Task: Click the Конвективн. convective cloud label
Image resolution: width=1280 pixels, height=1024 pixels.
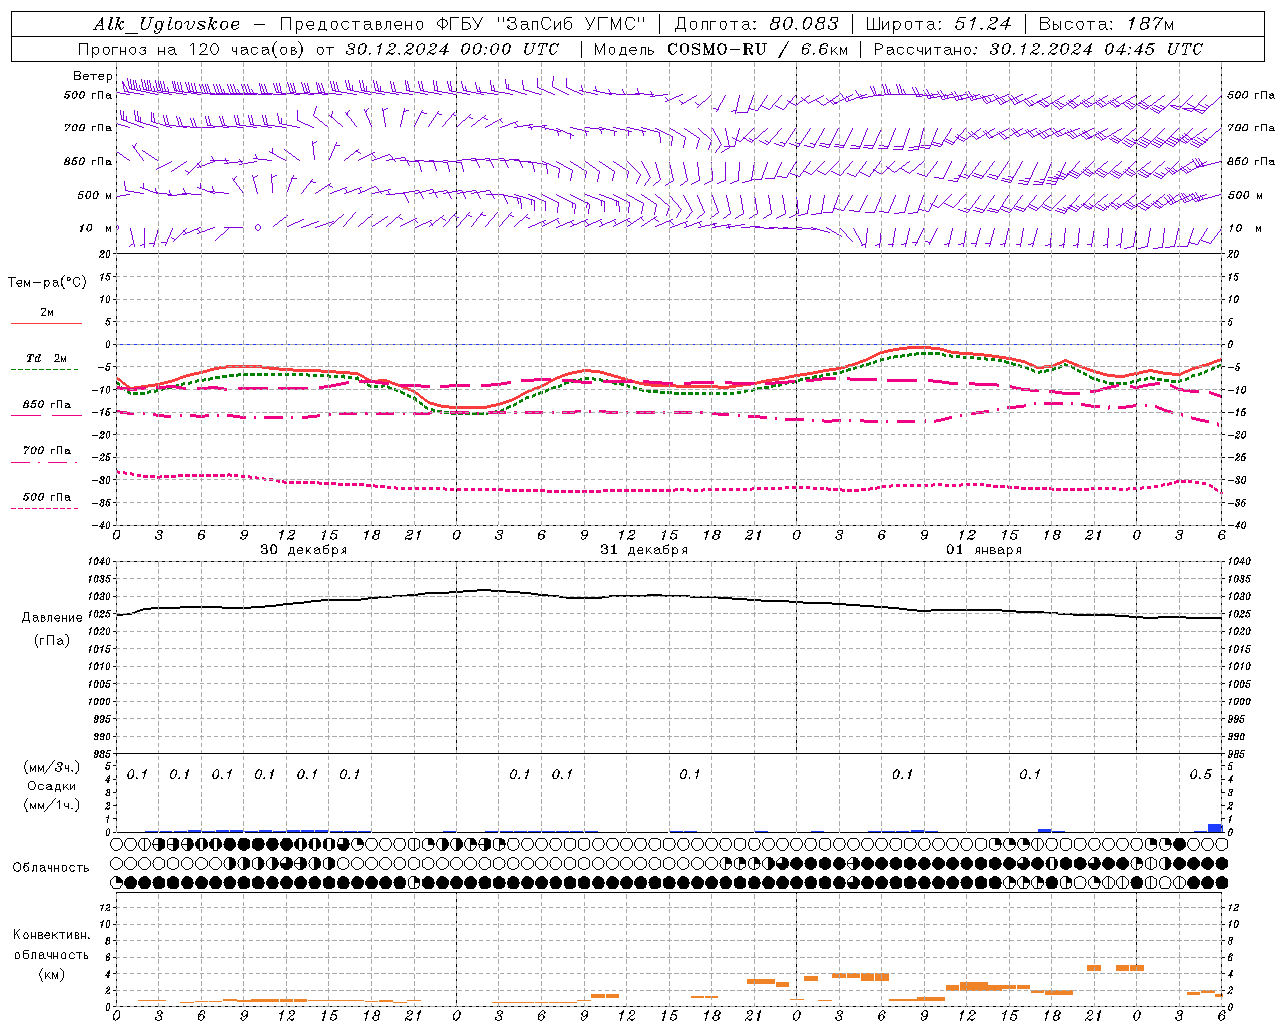Action: click(x=52, y=935)
